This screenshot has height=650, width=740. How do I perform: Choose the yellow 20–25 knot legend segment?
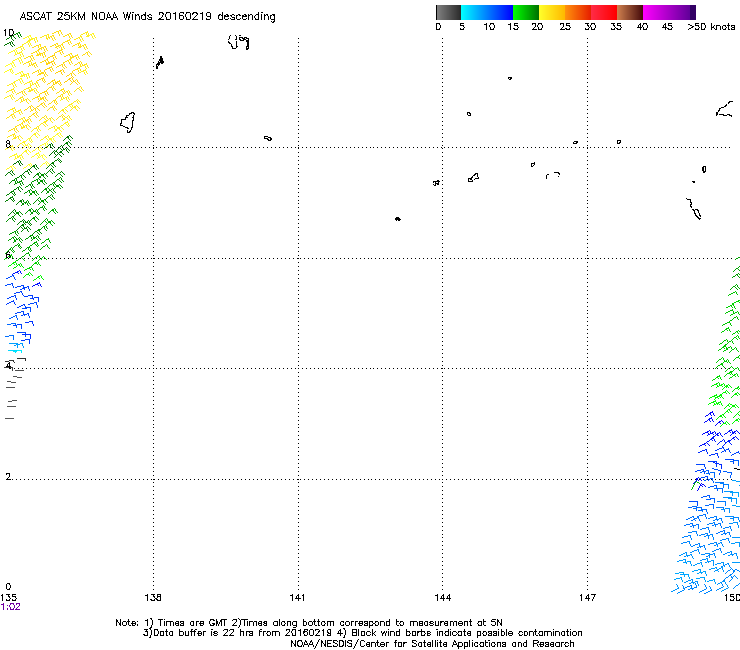click(552, 12)
